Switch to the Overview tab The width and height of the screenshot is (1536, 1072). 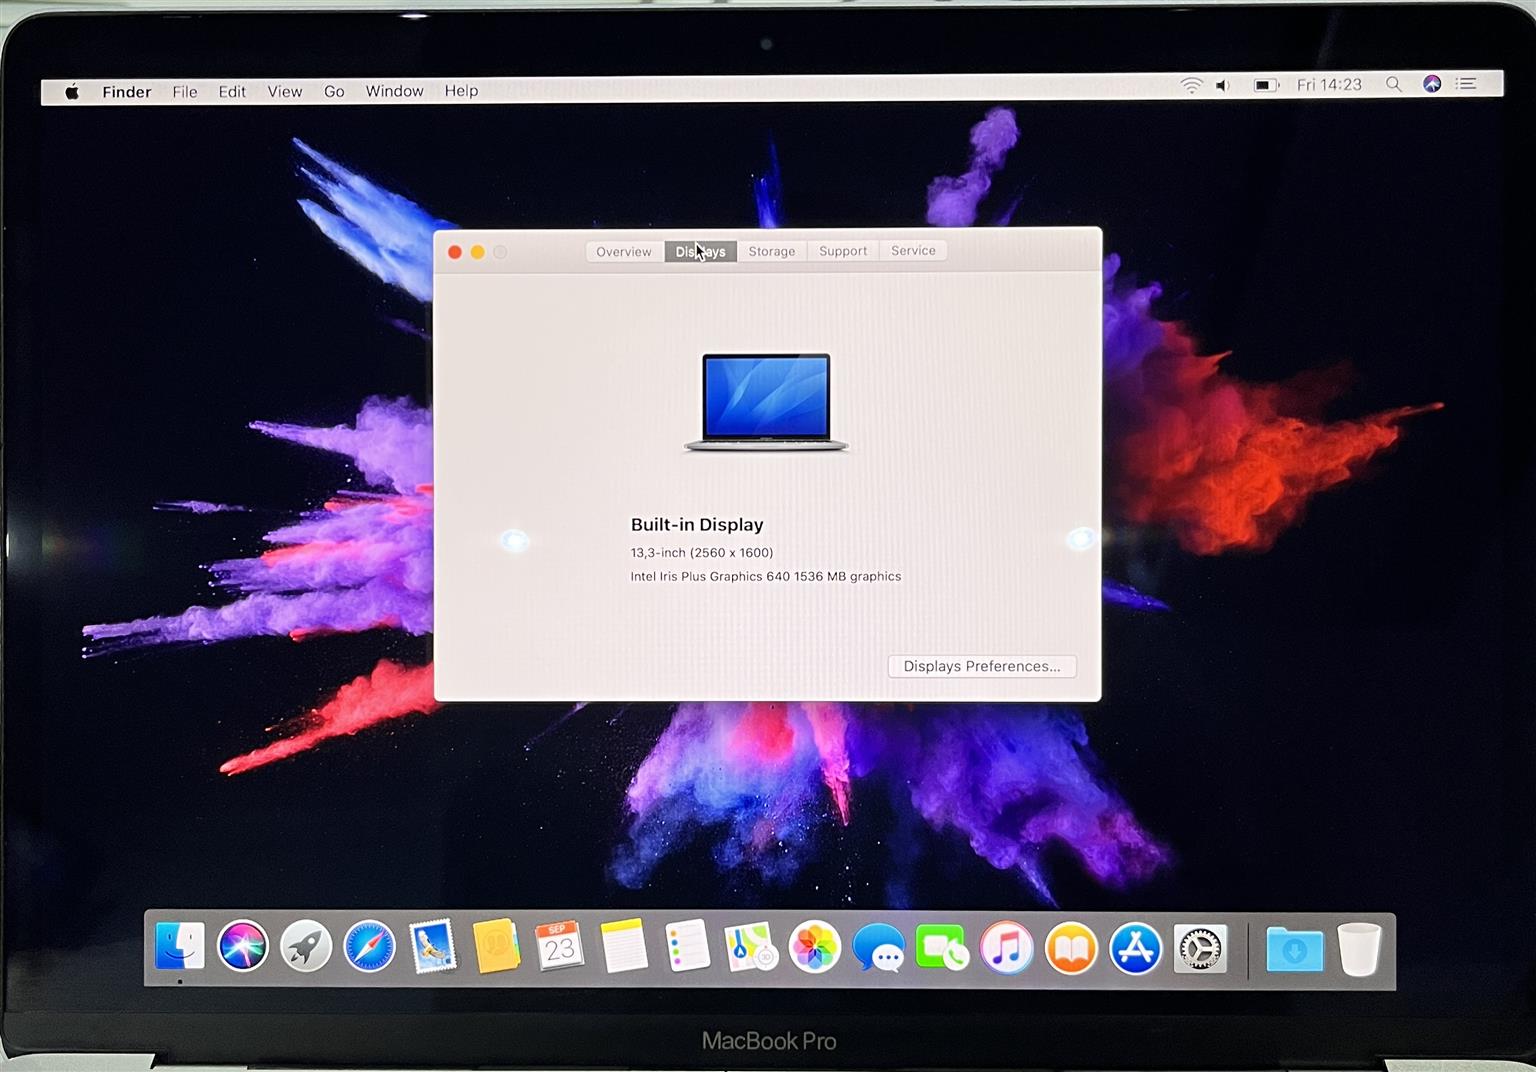coord(624,252)
